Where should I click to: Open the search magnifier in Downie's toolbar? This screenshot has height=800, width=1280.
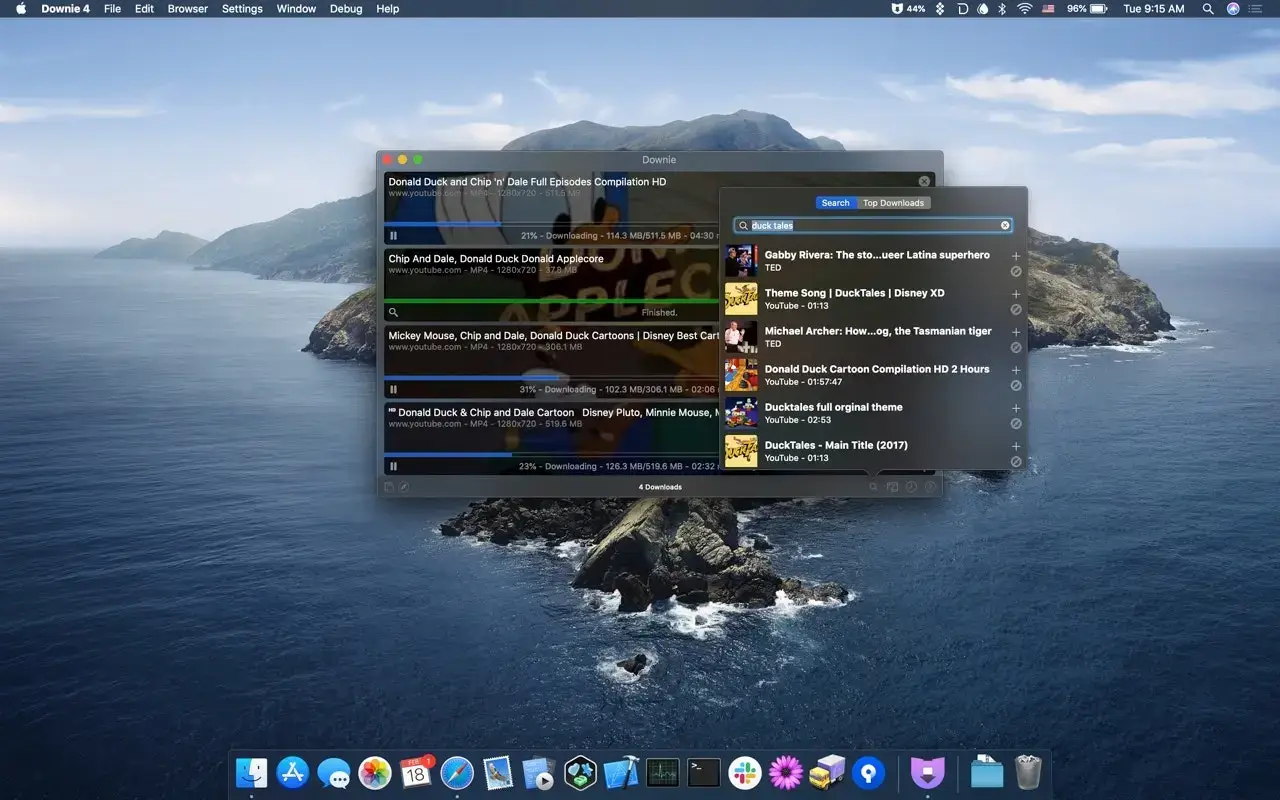pos(873,487)
